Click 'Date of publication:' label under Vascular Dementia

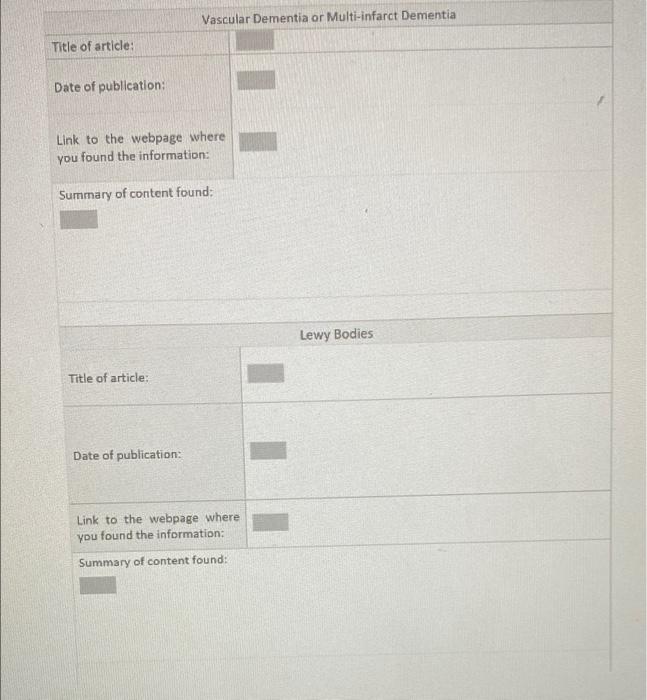point(109,86)
